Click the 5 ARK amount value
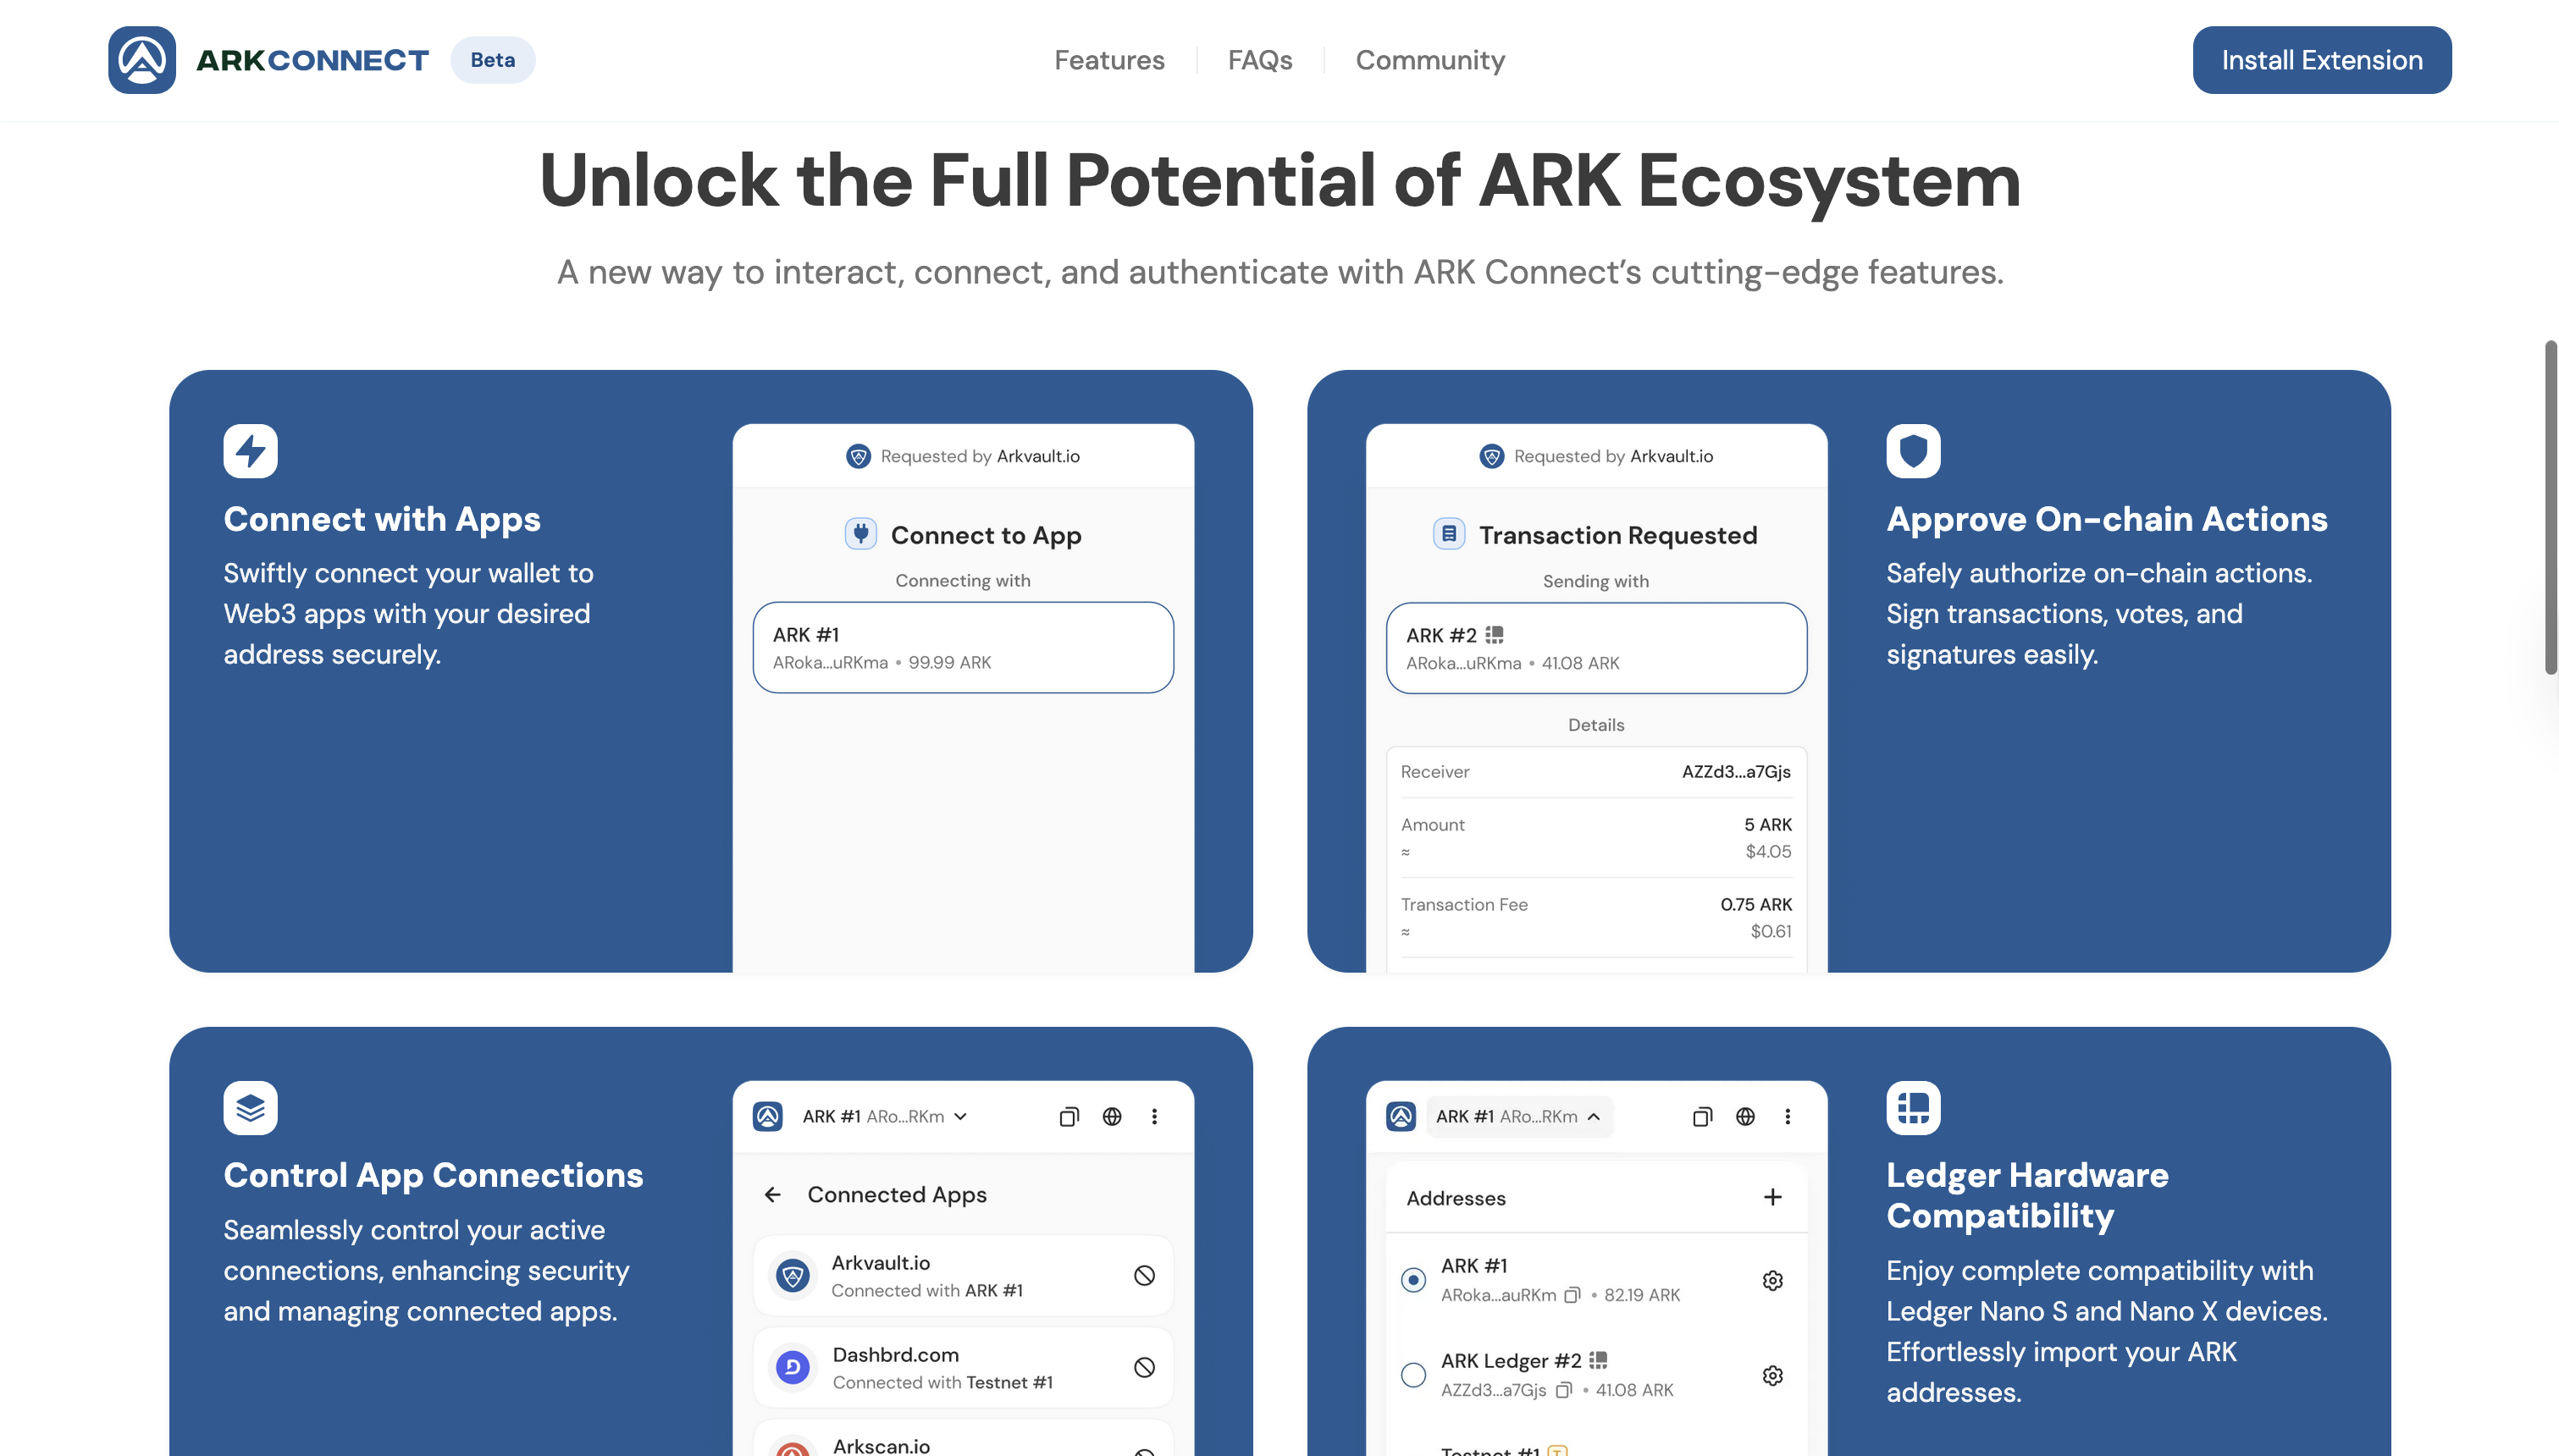2559x1456 pixels. point(1767,825)
